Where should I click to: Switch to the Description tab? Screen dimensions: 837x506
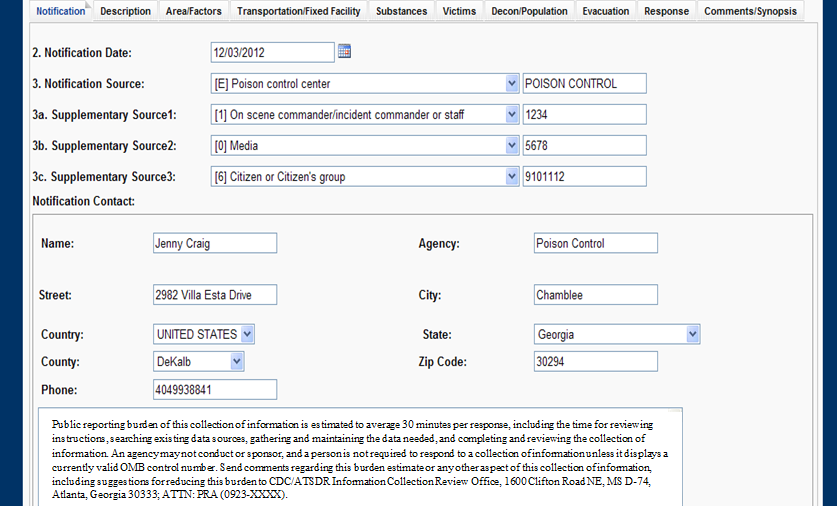(126, 11)
